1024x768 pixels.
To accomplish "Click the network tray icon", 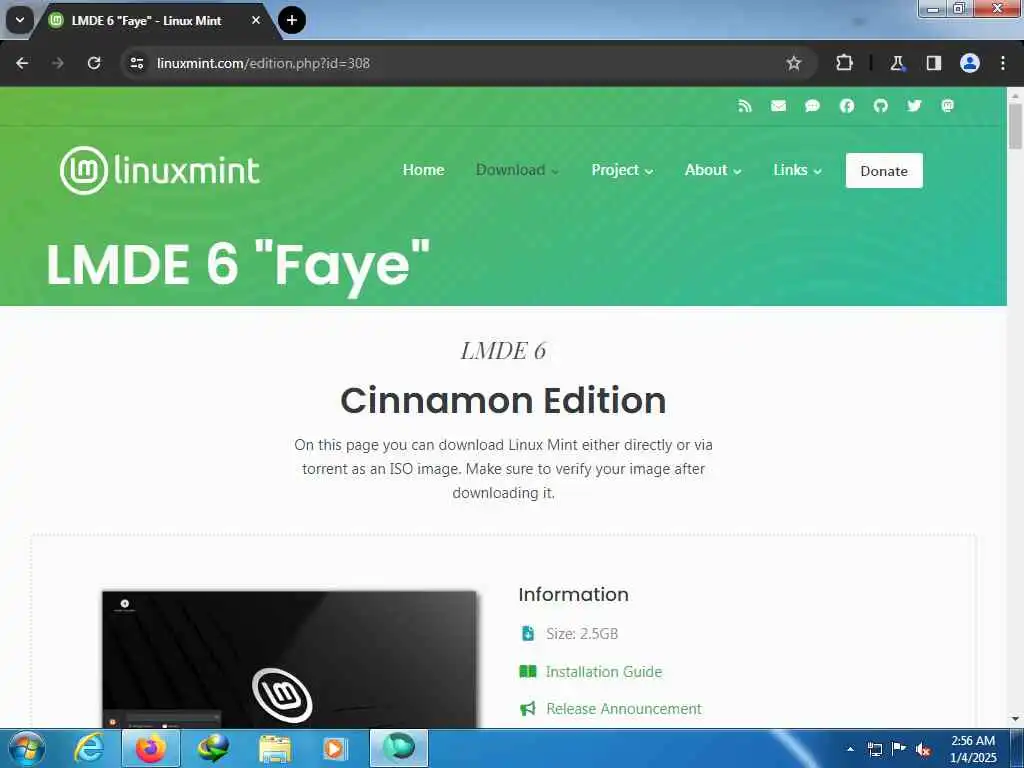I will [874, 750].
